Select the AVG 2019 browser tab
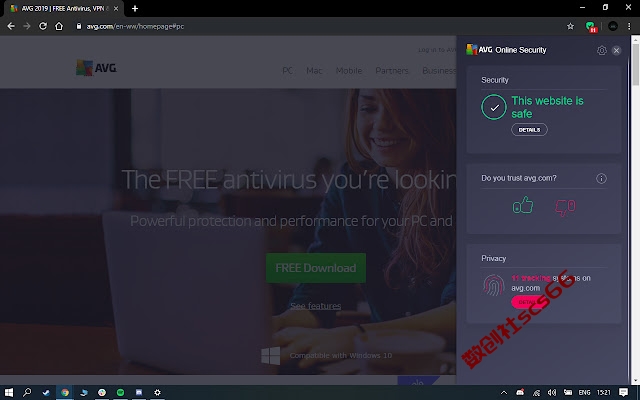 (63, 9)
